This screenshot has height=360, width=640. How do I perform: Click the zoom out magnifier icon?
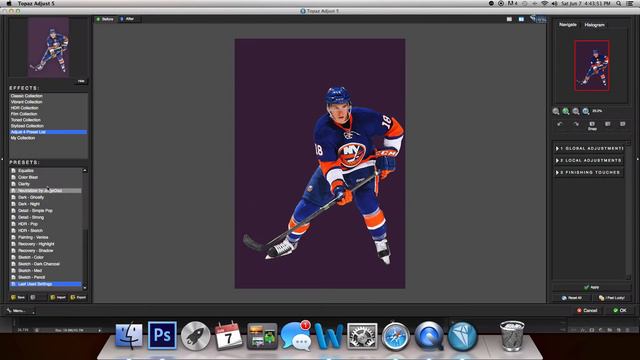[x=556, y=111]
